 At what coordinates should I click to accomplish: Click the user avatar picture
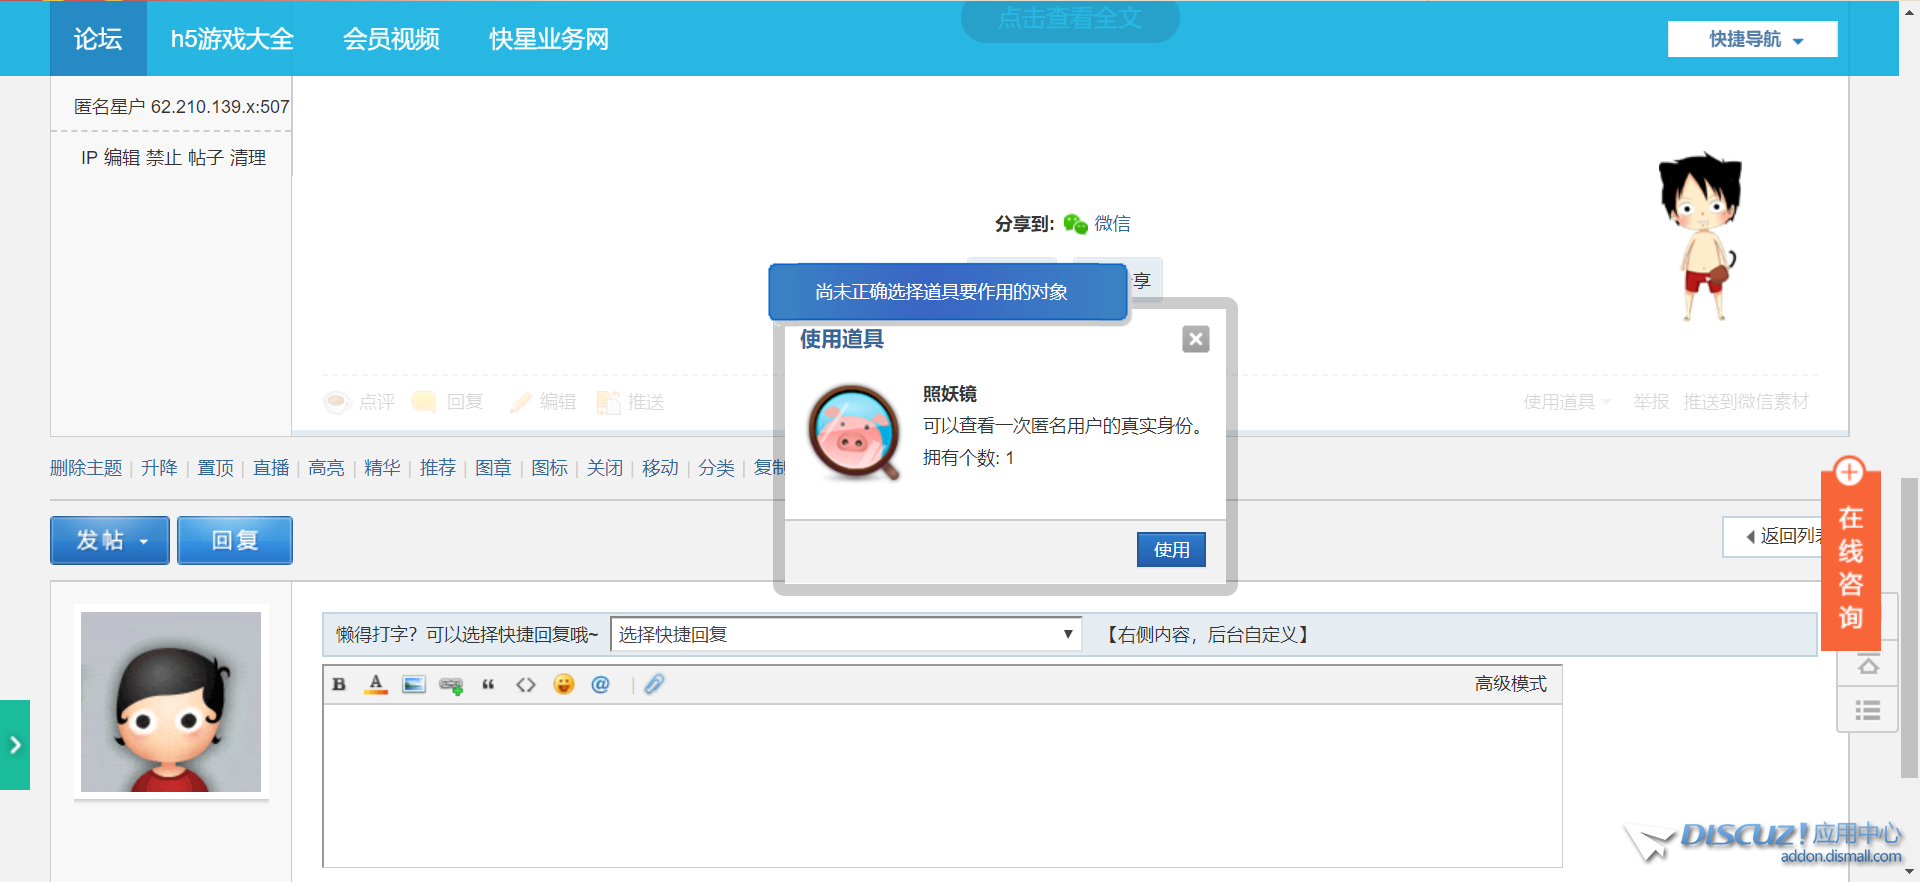171,702
